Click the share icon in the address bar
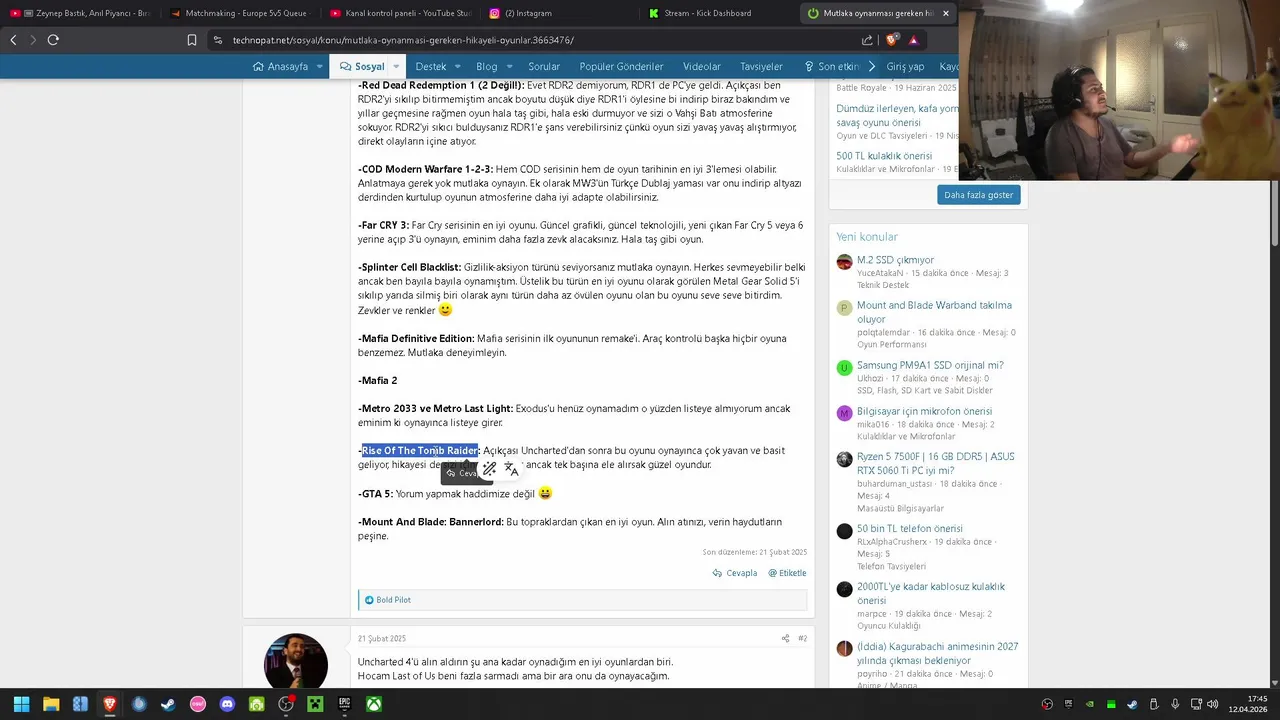This screenshot has height=720, width=1280. click(x=867, y=40)
